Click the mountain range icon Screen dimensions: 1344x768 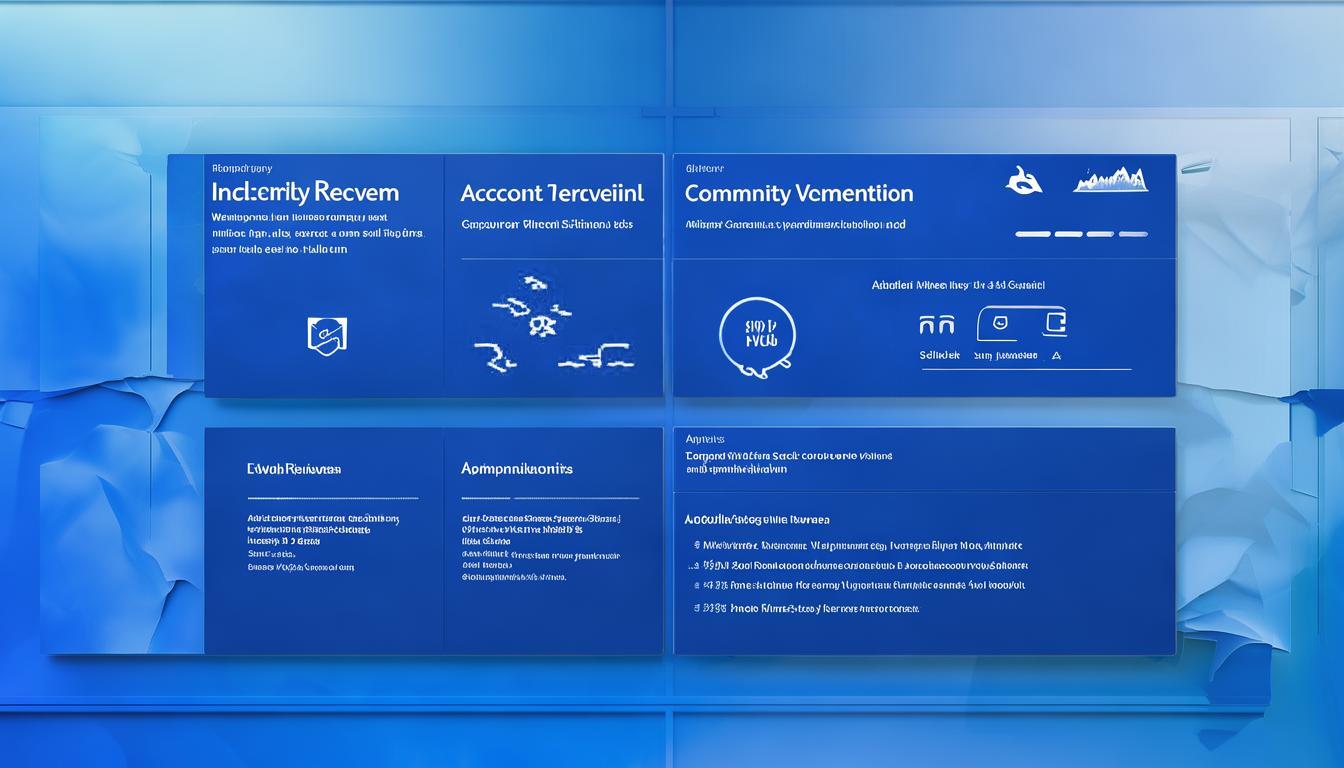click(x=1110, y=180)
